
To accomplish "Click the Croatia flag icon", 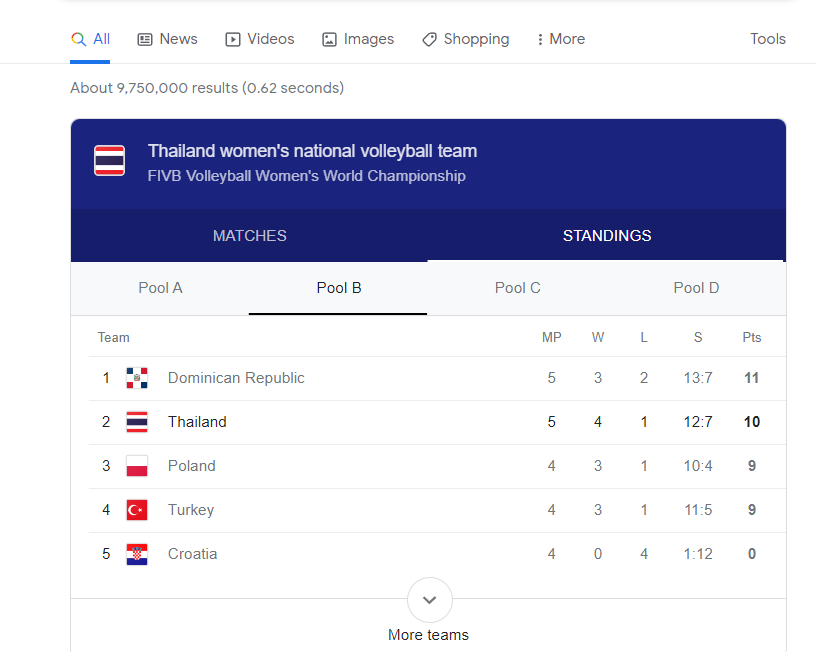I will pyautogui.click(x=137, y=554).
